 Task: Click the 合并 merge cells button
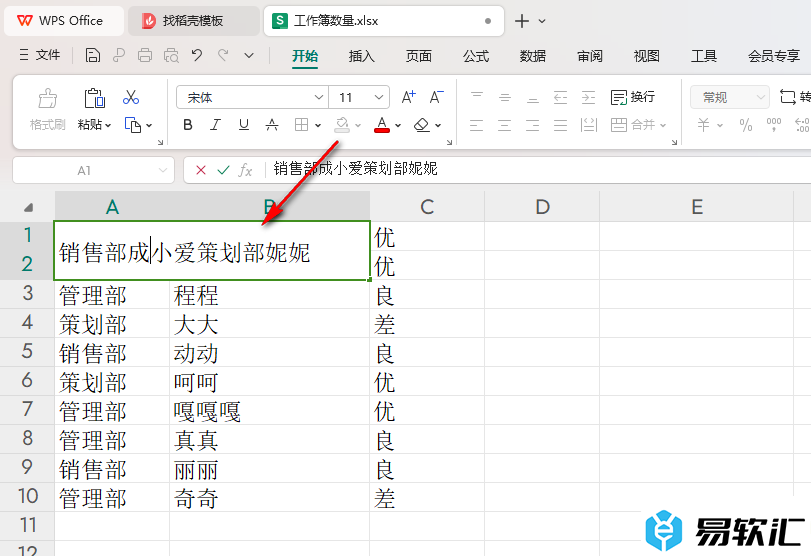click(638, 125)
